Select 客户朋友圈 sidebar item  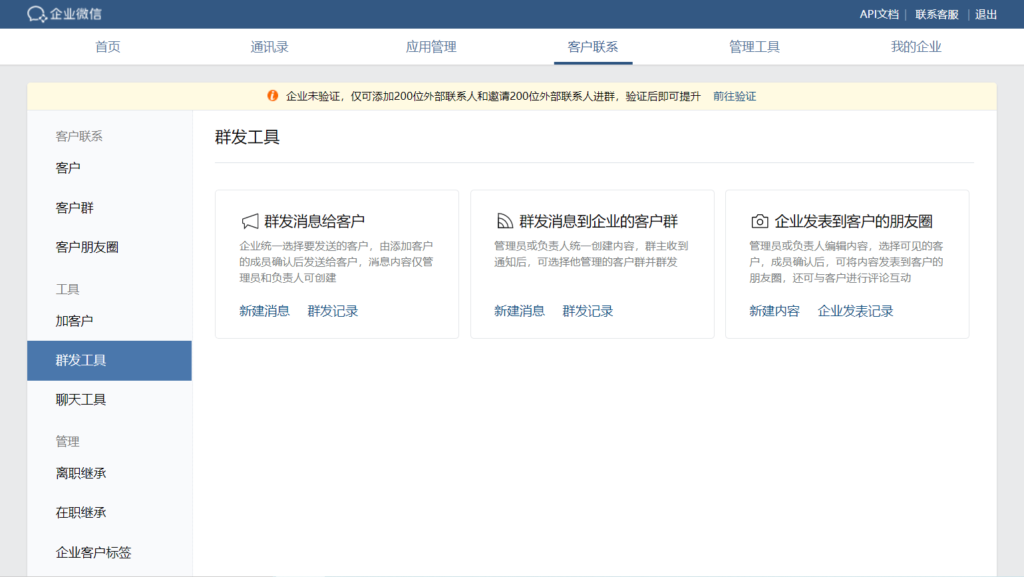point(109,247)
